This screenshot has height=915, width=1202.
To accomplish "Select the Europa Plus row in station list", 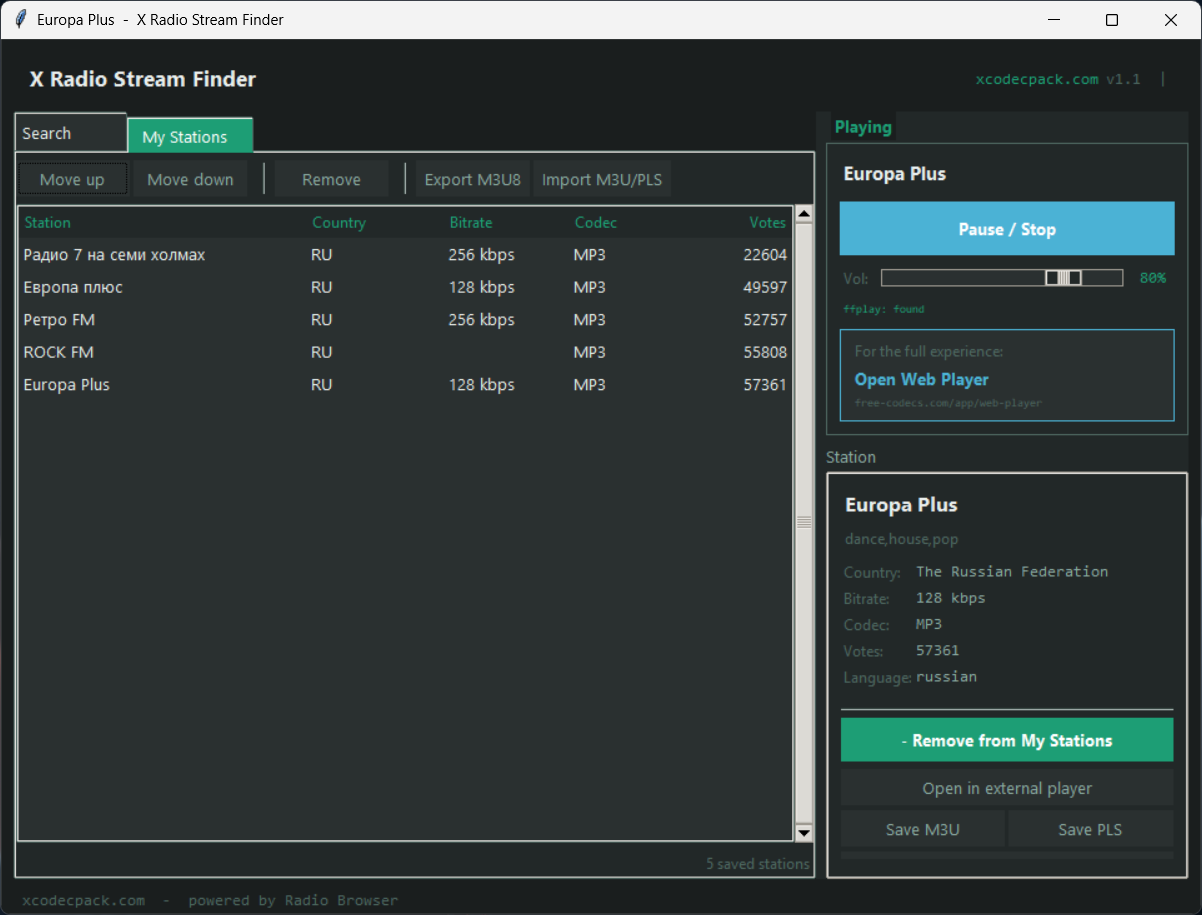I will pyautogui.click(x=405, y=385).
